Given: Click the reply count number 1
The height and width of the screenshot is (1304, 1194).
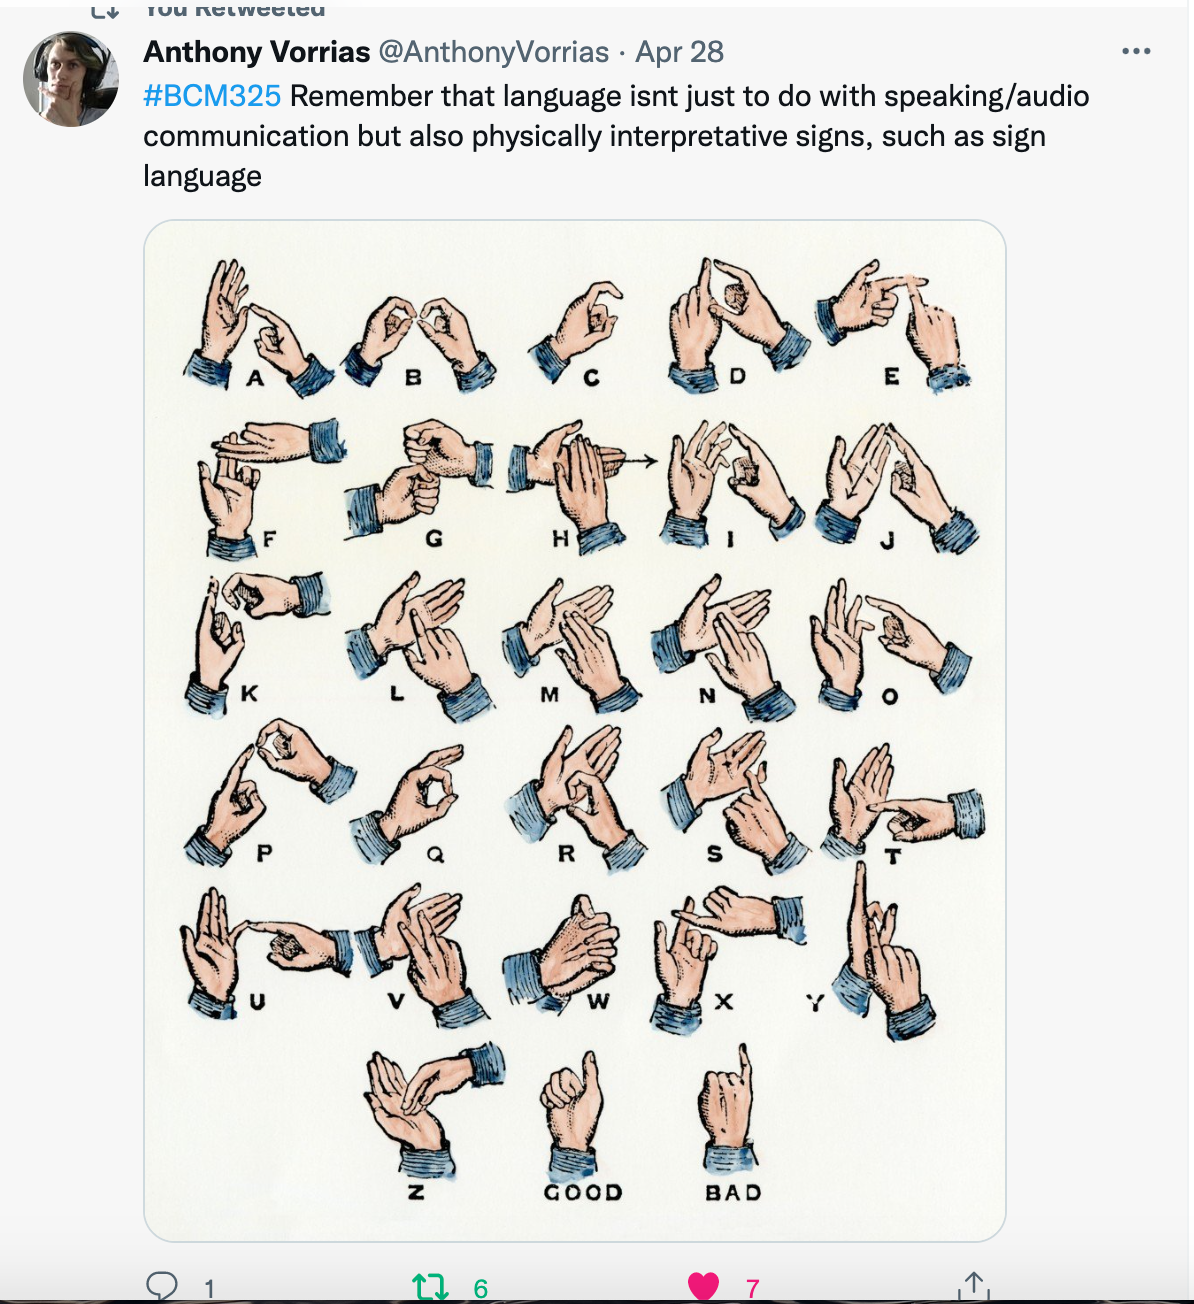Looking at the screenshot, I should click(x=210, y=1289).
